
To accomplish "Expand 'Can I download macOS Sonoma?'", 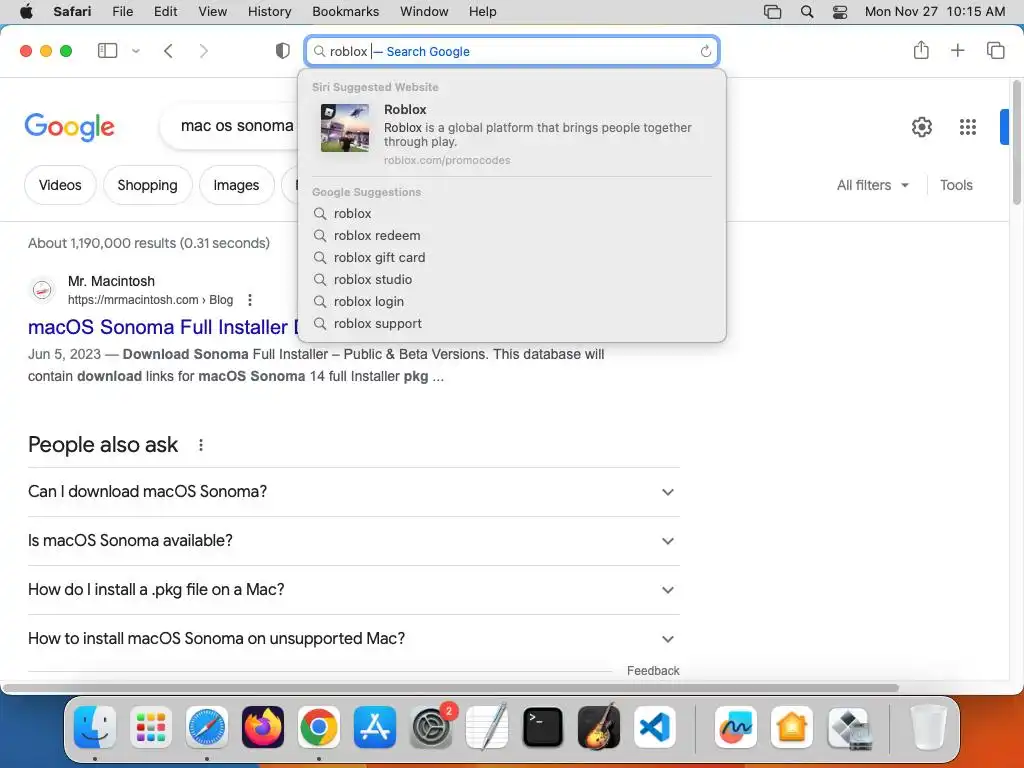I will click(x=353, y=492).
